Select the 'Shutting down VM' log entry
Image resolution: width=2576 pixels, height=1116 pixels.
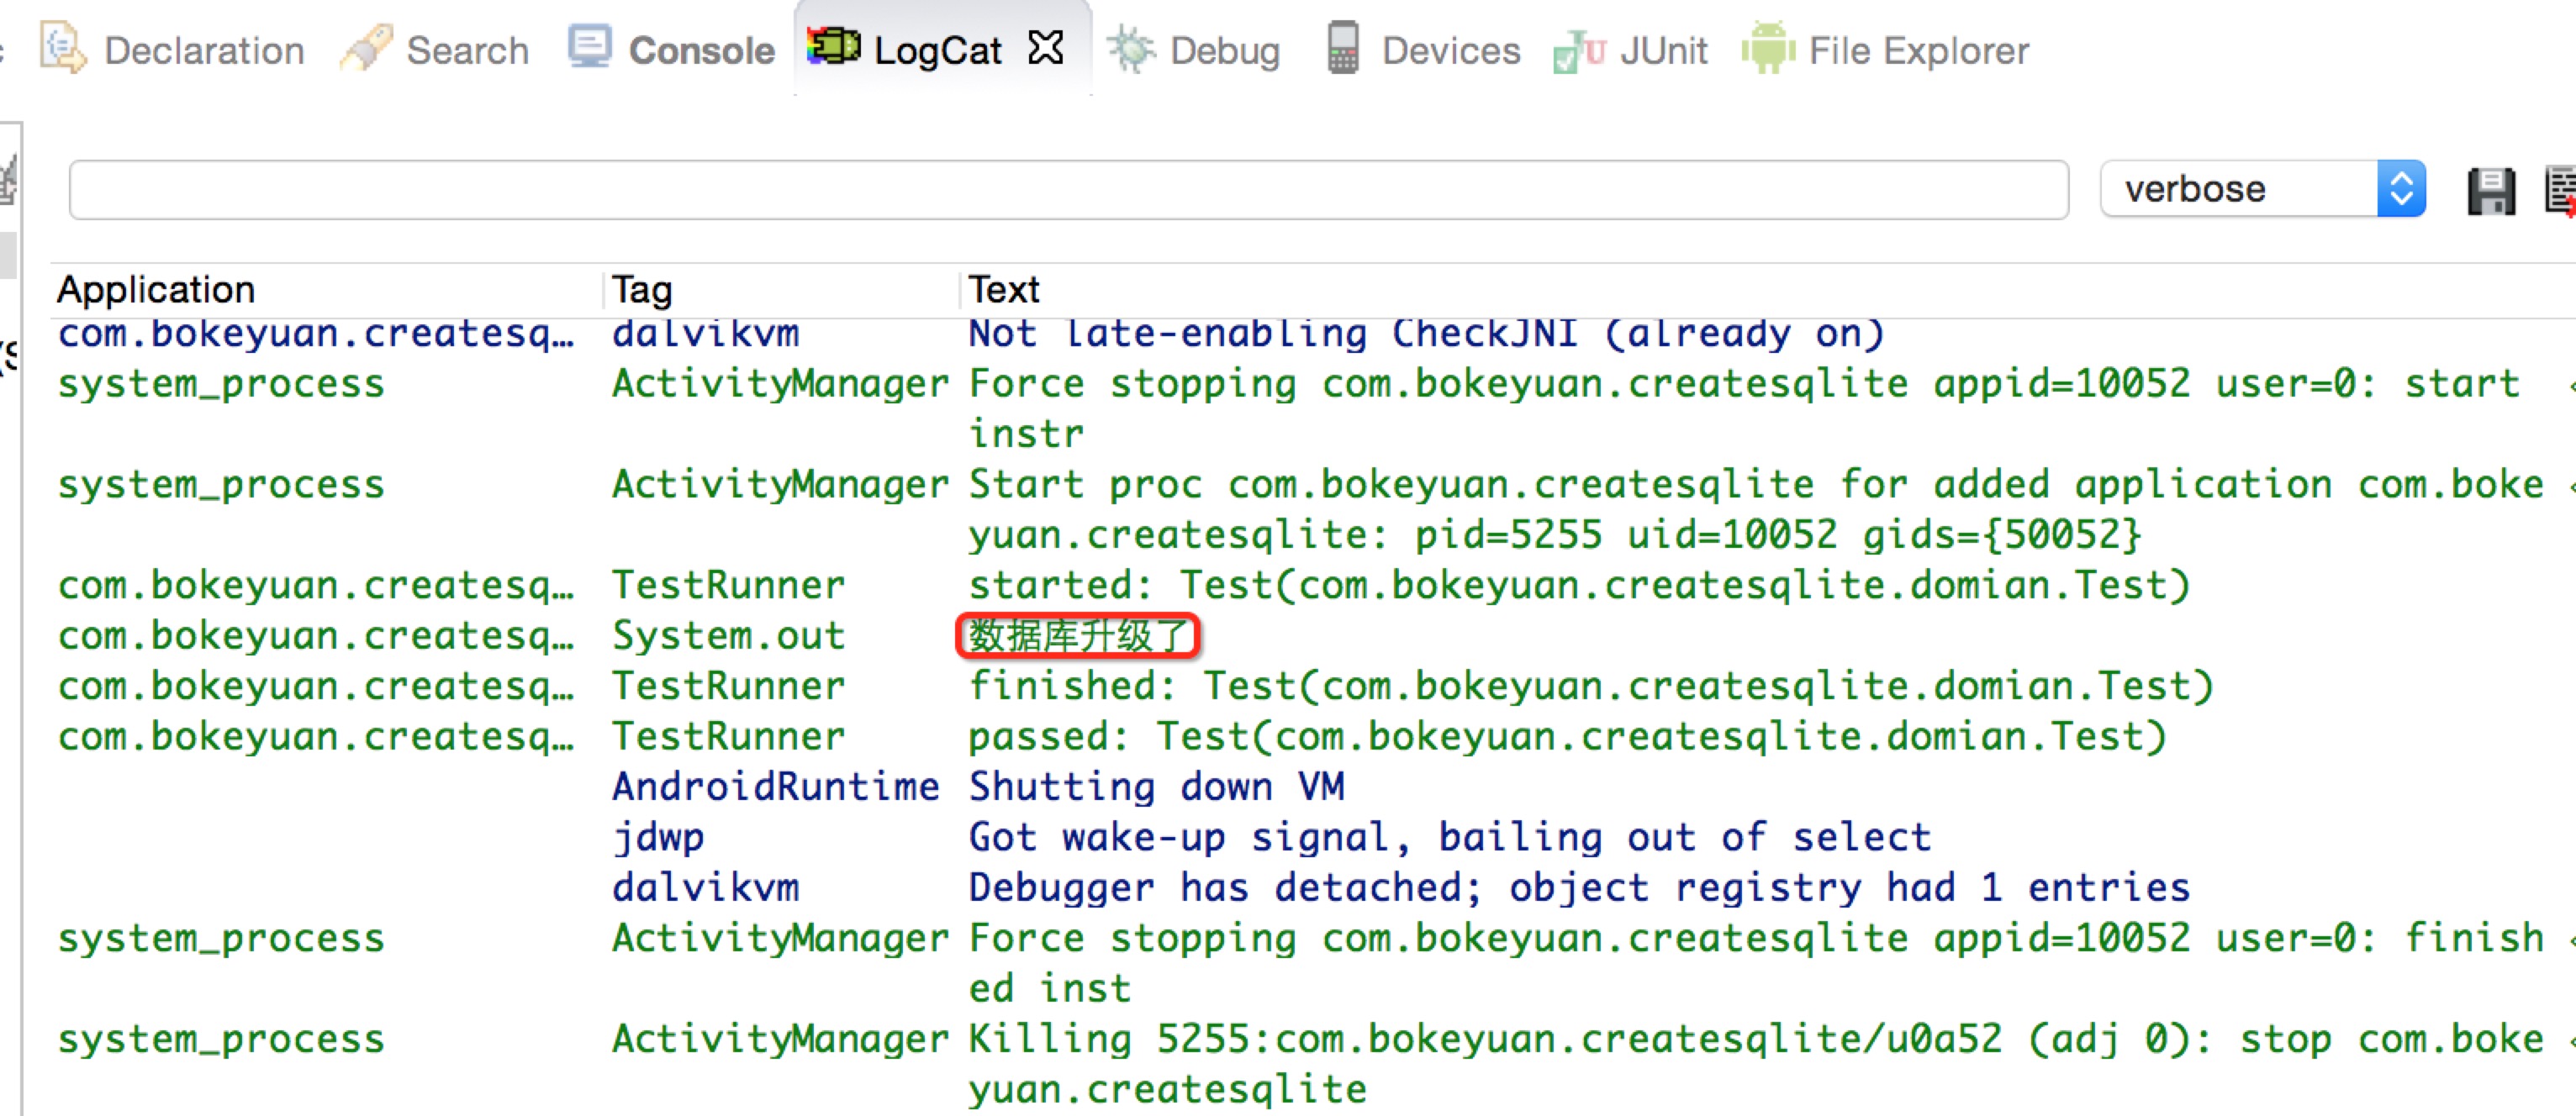coord(1156,787)
